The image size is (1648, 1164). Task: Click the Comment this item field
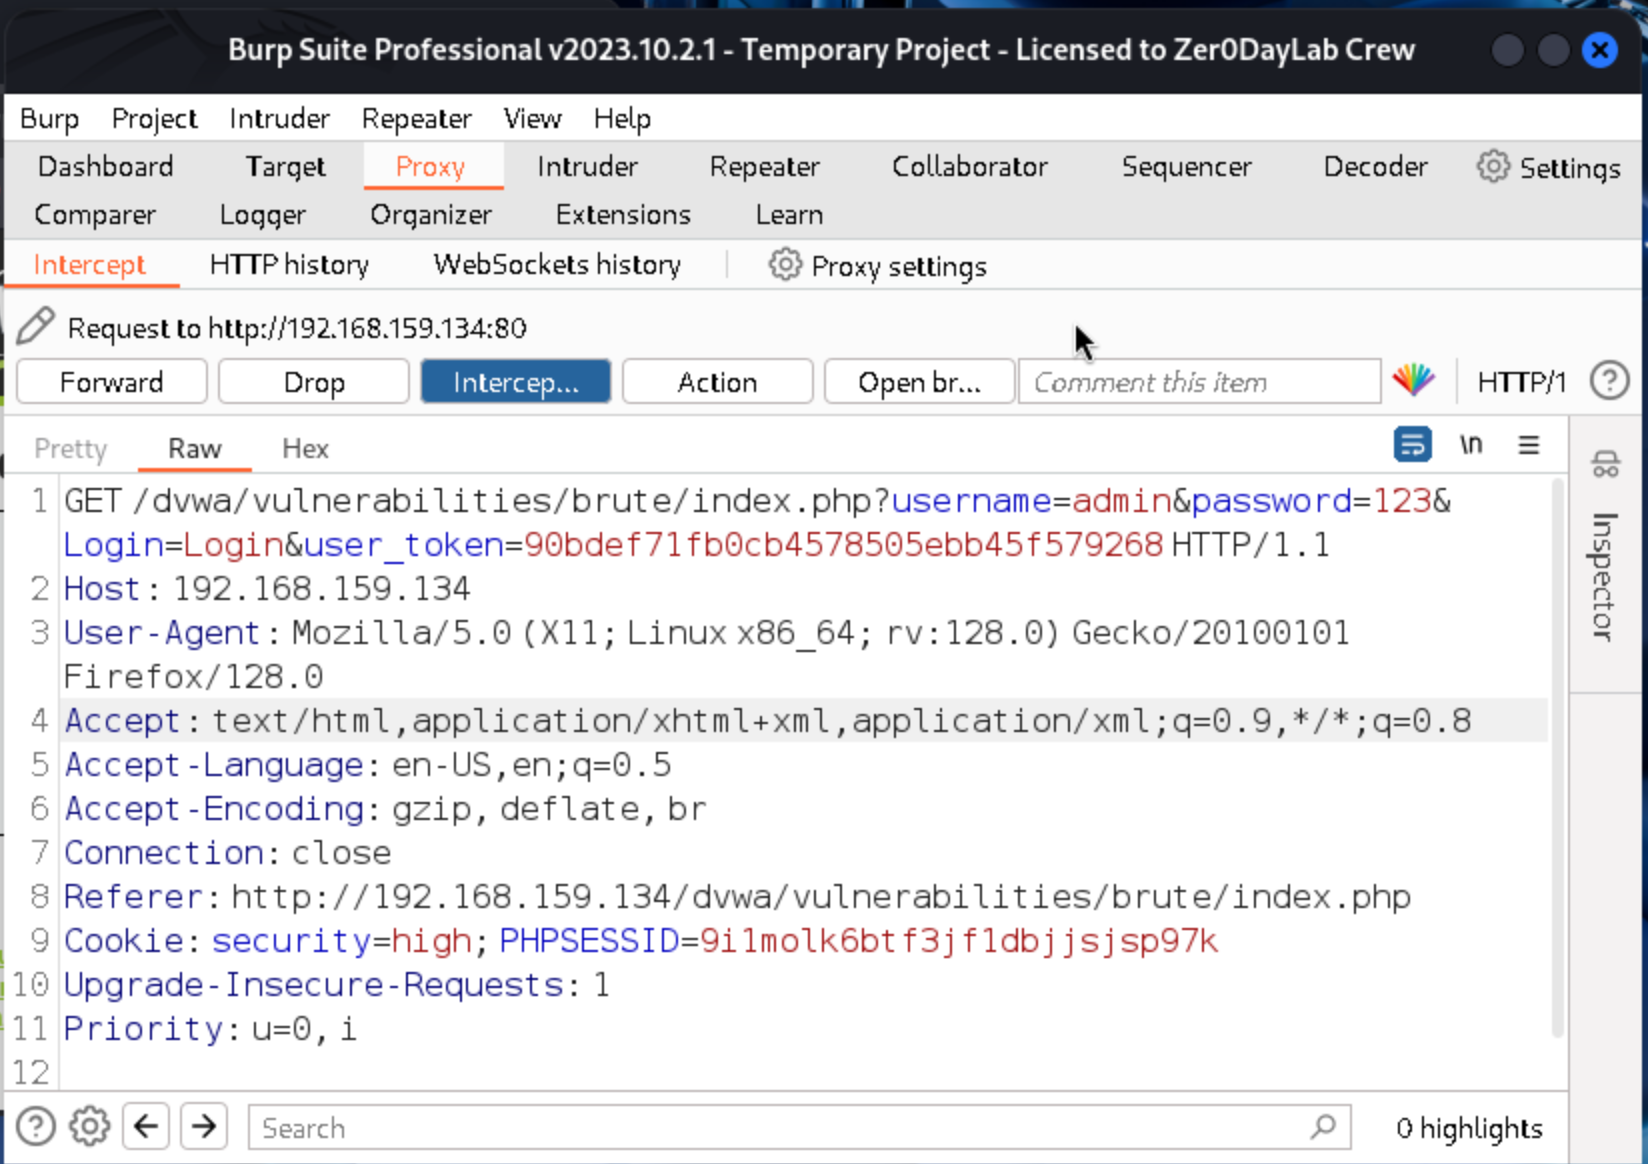click(x=1199, y=382)
